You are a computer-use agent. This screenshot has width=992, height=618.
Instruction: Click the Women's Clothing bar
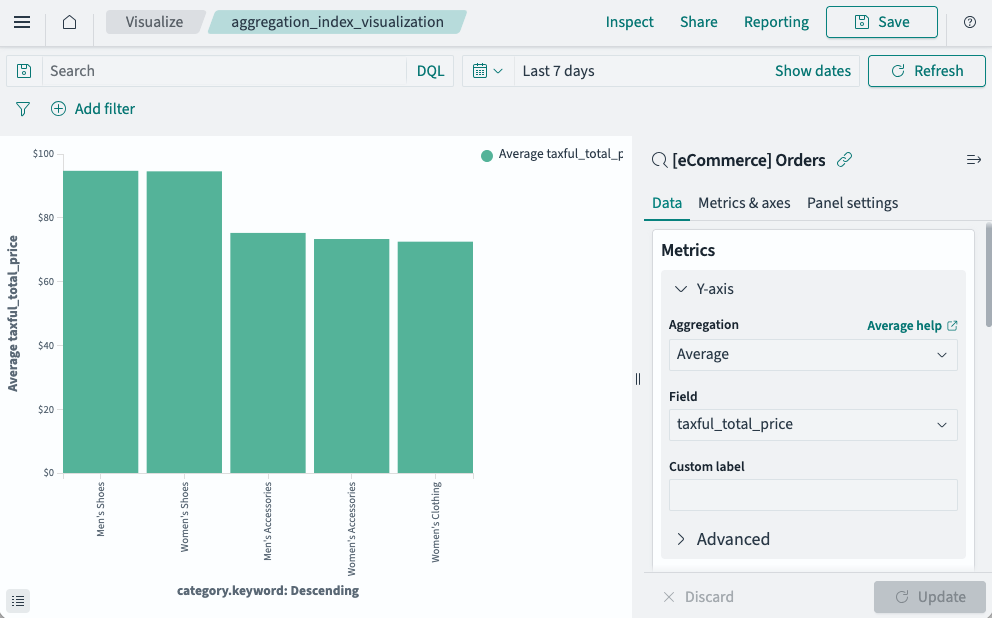coord(435,357)
